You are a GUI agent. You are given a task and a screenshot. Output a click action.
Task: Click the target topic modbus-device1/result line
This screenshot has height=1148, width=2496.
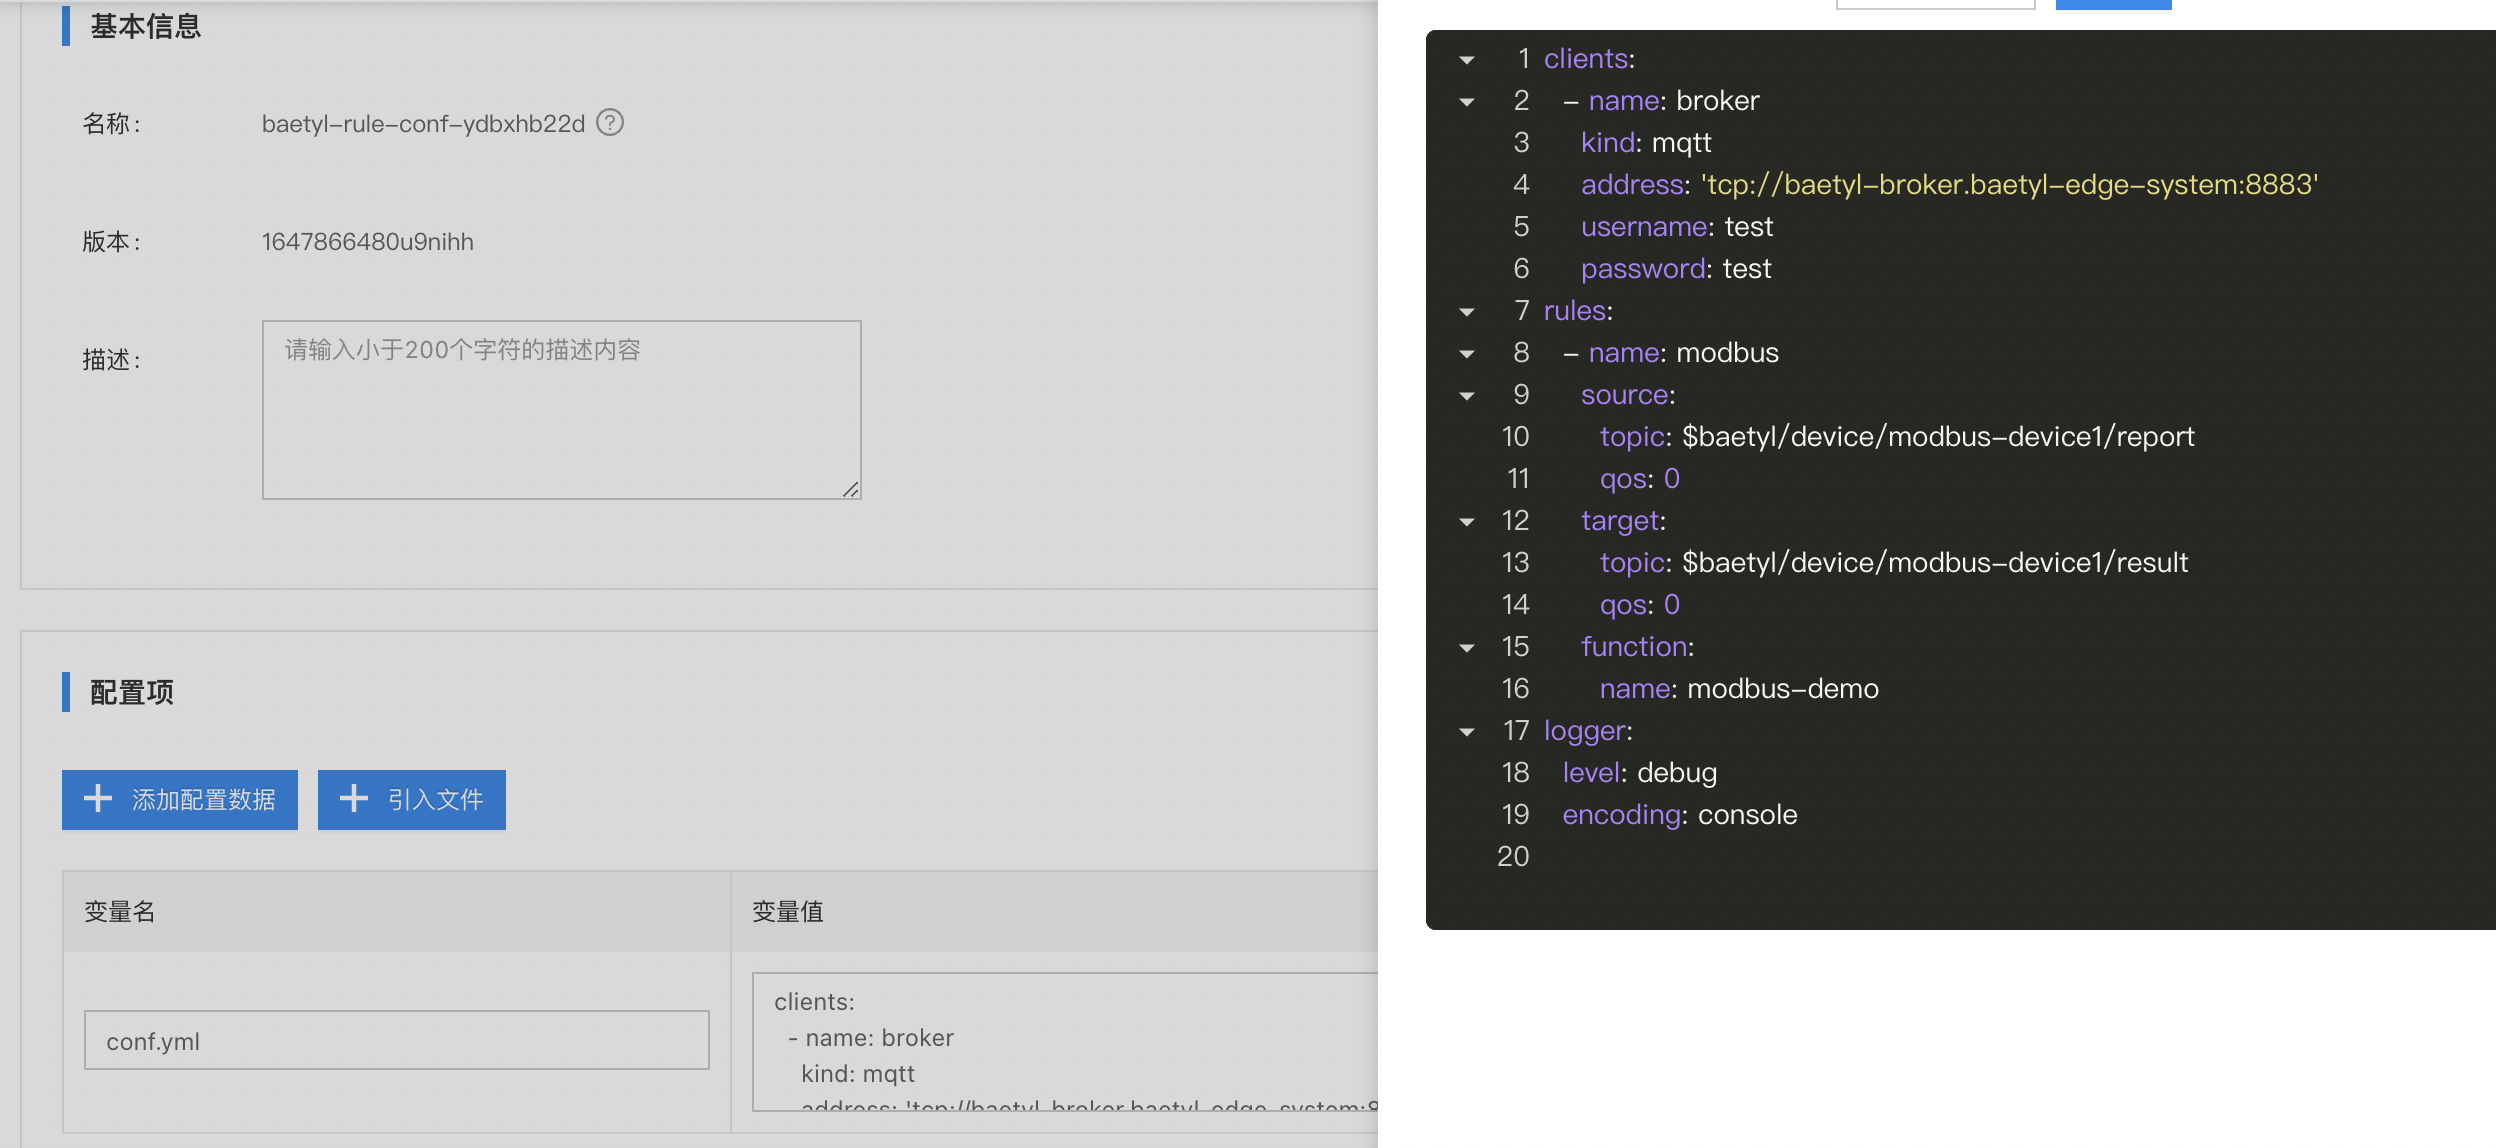1894,563
